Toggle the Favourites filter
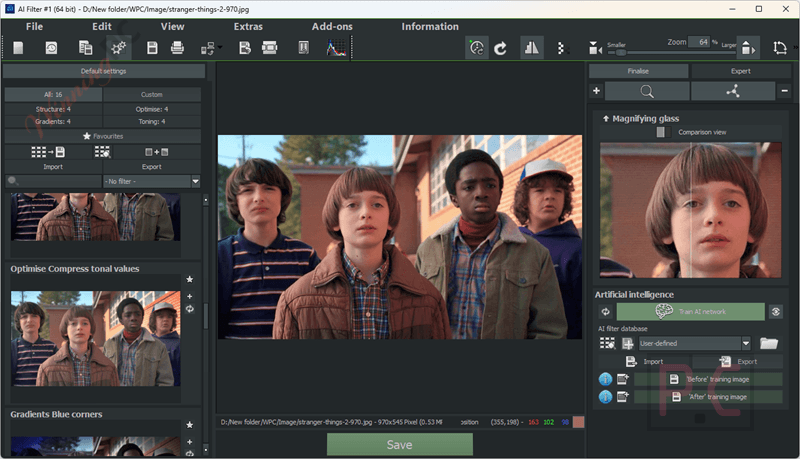This screenshot has height=459, width=800. (x=103, y=136)
